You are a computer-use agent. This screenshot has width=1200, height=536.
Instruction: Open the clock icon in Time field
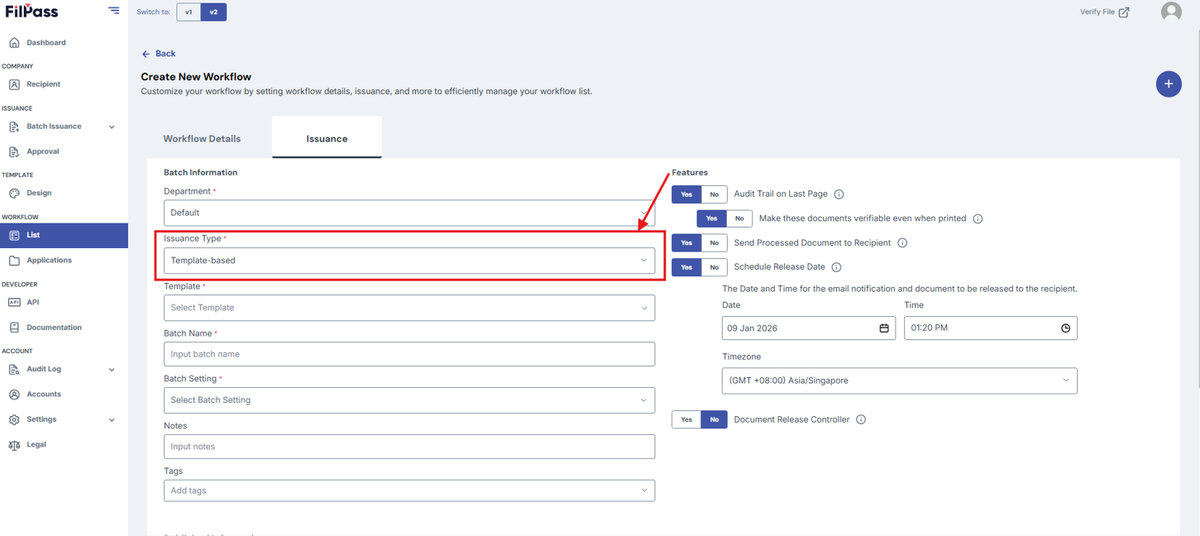(1066, 328)
